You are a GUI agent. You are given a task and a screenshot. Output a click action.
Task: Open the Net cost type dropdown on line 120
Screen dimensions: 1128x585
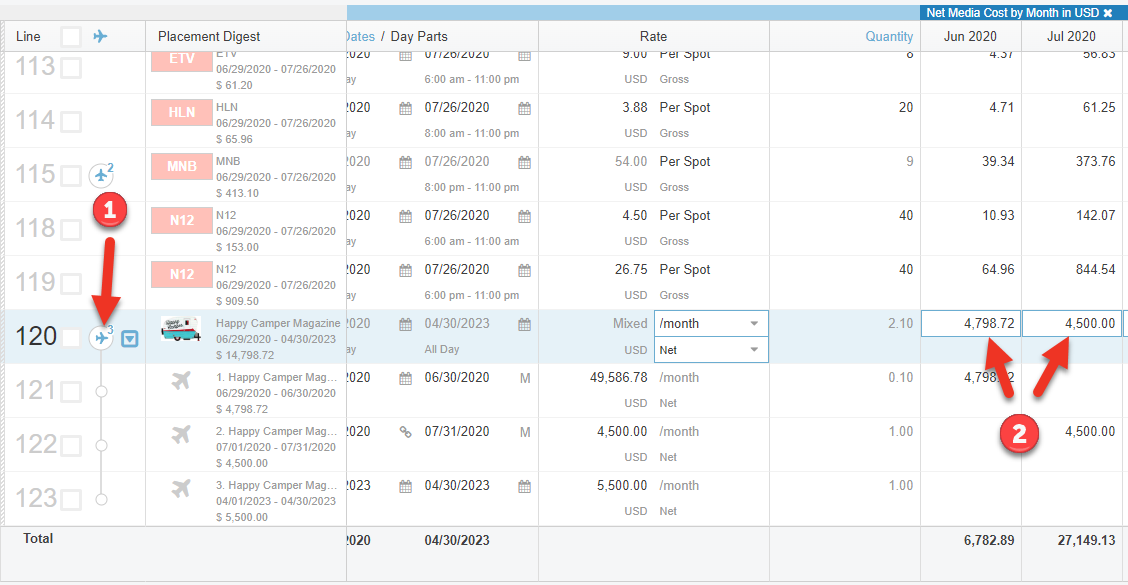click(711, 350)
